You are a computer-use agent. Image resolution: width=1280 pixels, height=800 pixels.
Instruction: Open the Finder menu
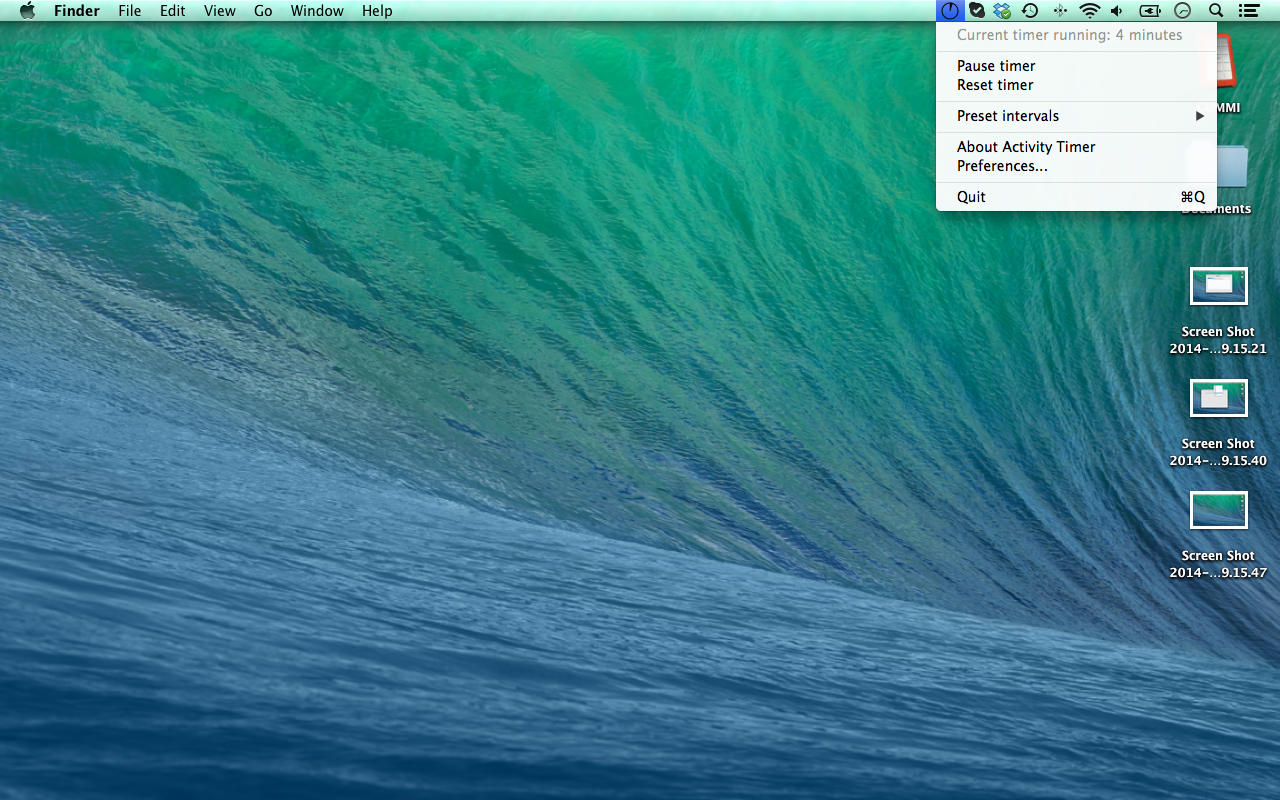click(77, 11)
